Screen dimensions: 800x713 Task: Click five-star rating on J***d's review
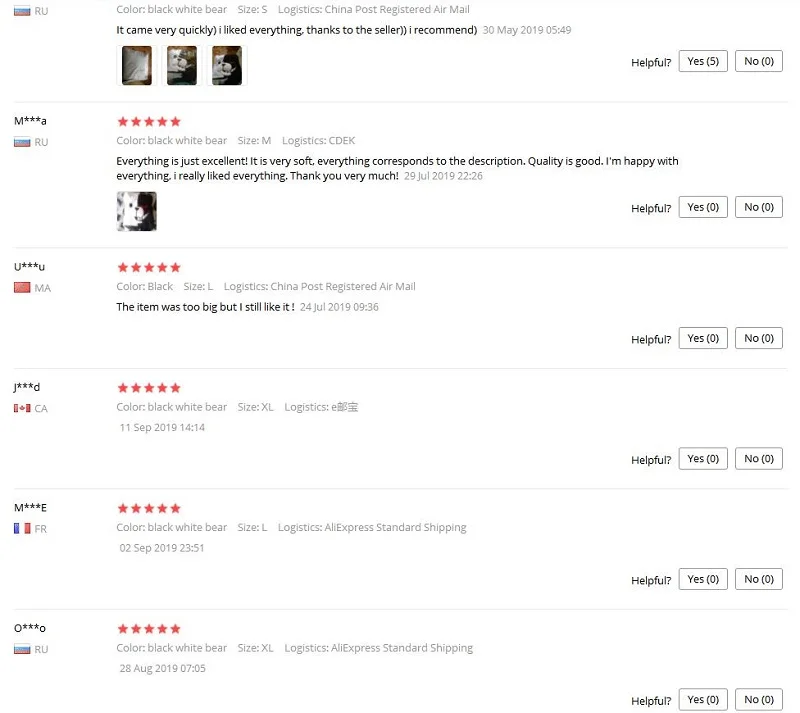coord(149,388)
